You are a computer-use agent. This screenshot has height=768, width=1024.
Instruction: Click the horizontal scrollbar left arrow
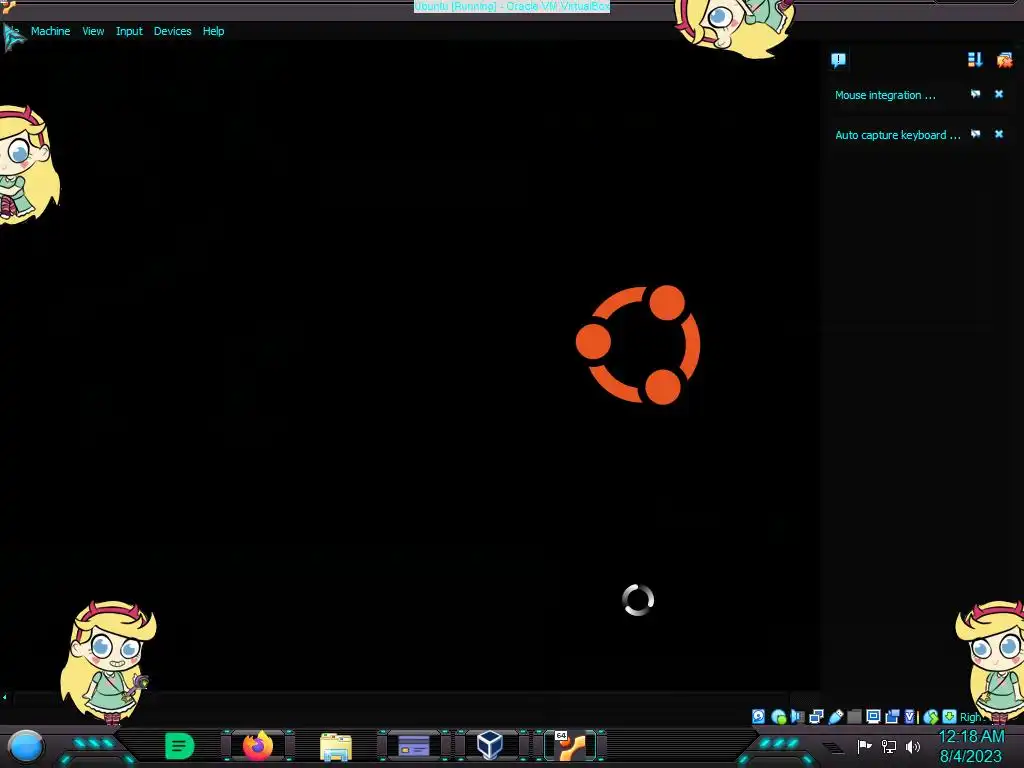(x=5, y=697)
